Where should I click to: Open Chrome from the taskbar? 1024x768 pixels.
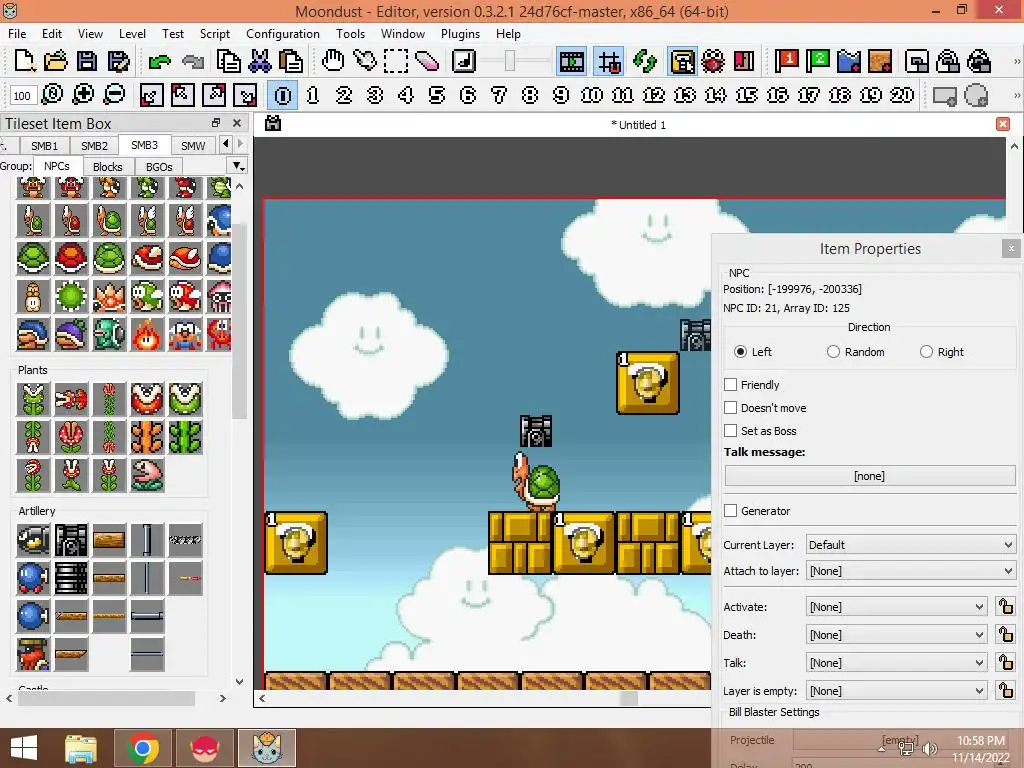(x=143, y=748)
